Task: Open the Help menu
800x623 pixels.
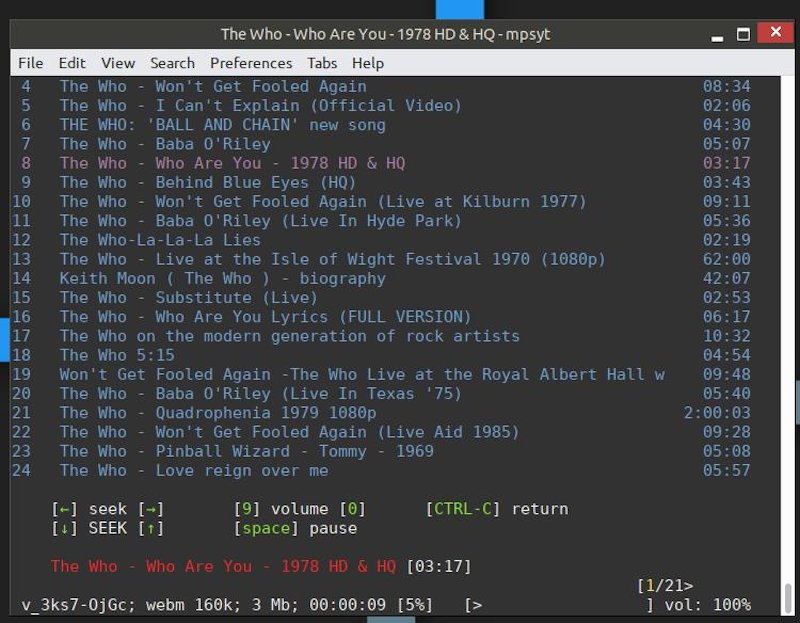Action: 368,63
